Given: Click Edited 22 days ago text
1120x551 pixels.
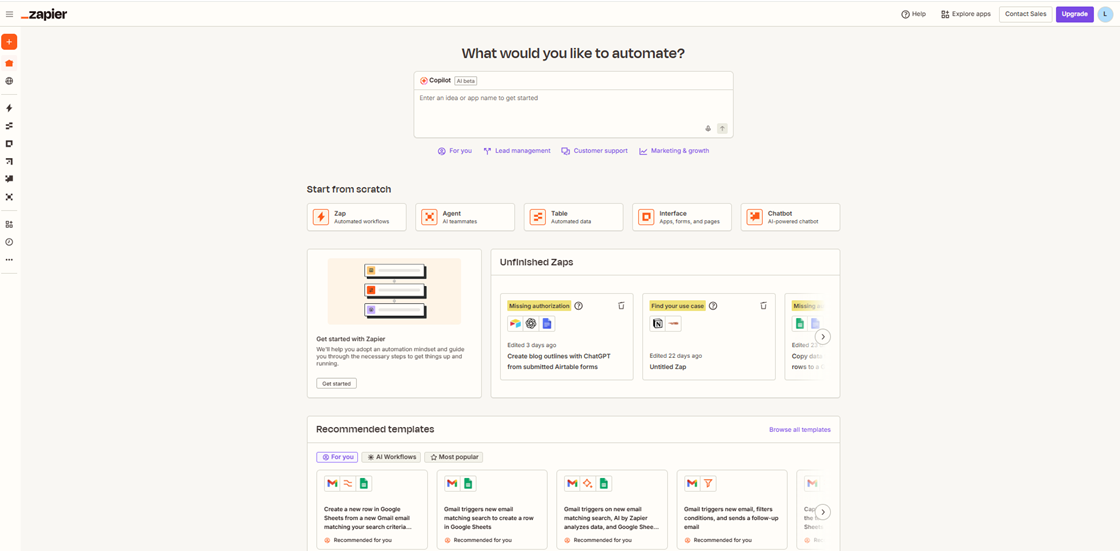Looking at the screenshot, I should pyautogui.click(x=676, y=356).
